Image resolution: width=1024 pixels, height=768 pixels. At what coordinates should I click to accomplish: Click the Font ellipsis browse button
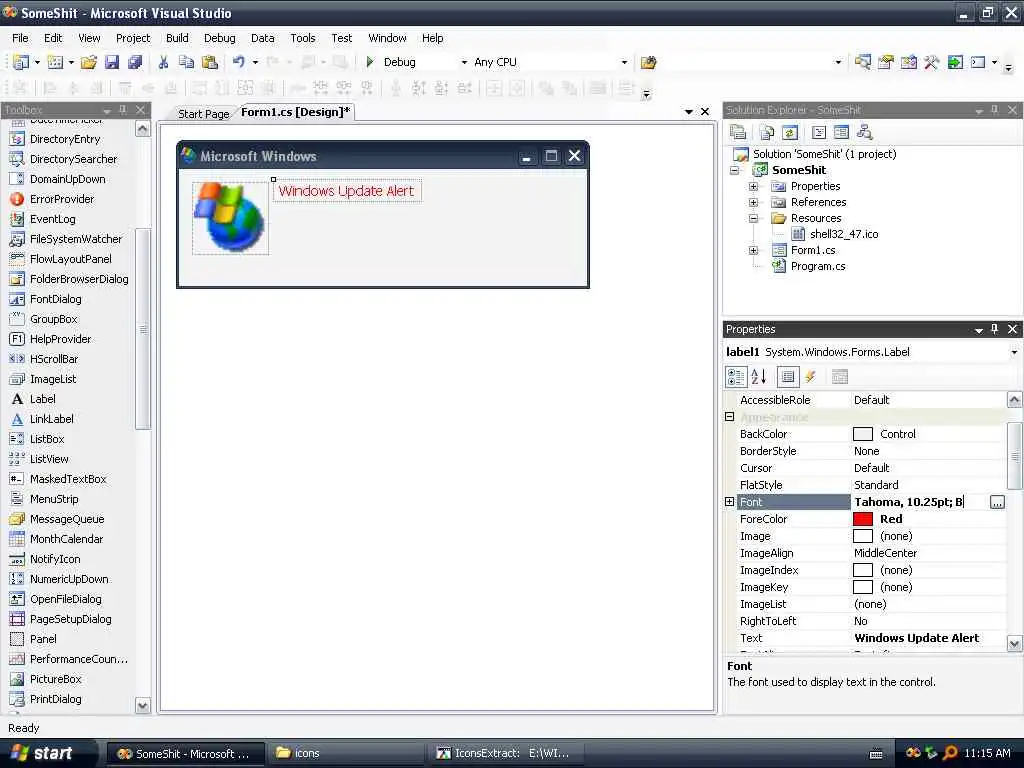pyautogui.click(x=997, y=502)
